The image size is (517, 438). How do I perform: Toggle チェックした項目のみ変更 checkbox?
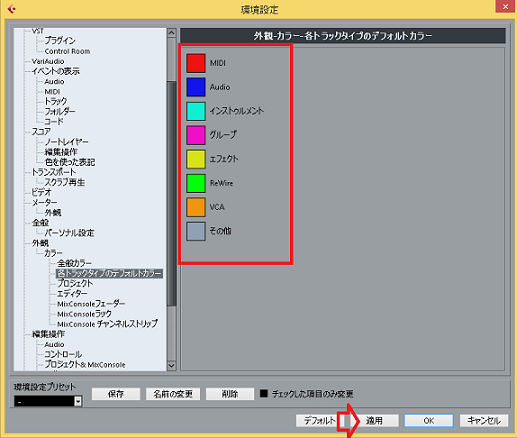pyautogui.click(x=264, y=394)
